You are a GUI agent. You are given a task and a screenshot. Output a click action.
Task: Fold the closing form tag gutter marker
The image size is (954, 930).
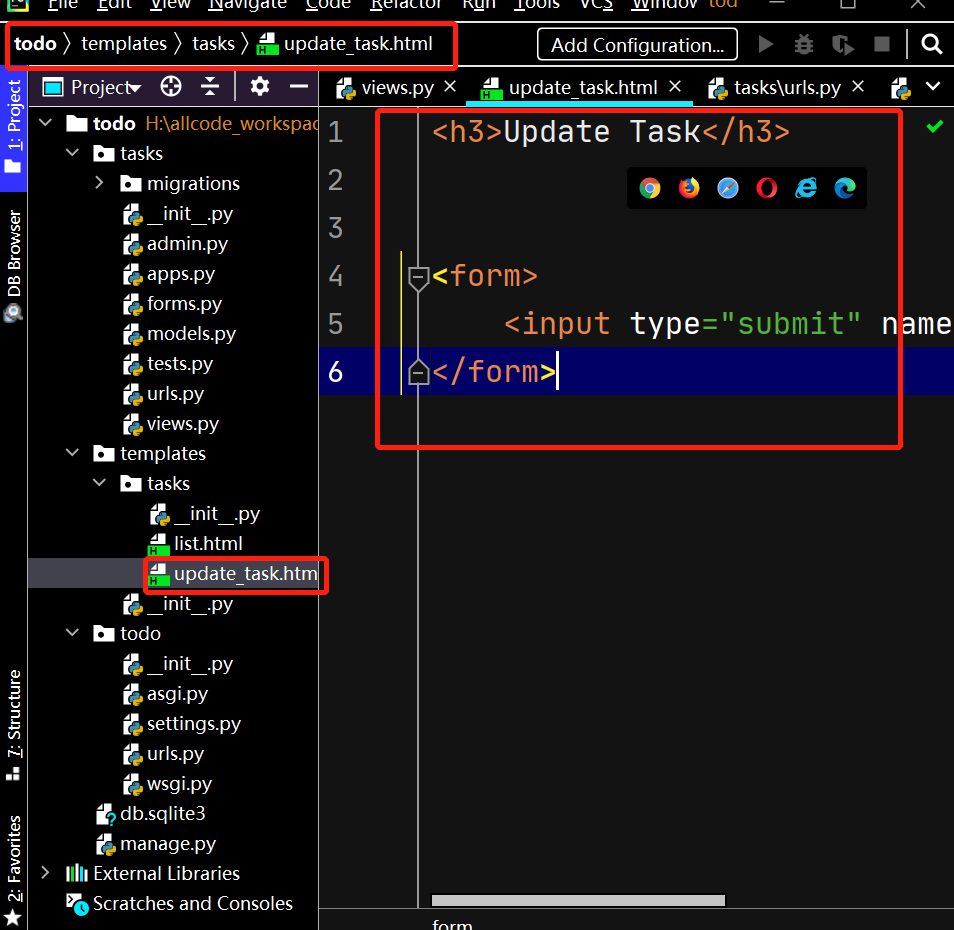pyautogui.click(x=419, y=372)
